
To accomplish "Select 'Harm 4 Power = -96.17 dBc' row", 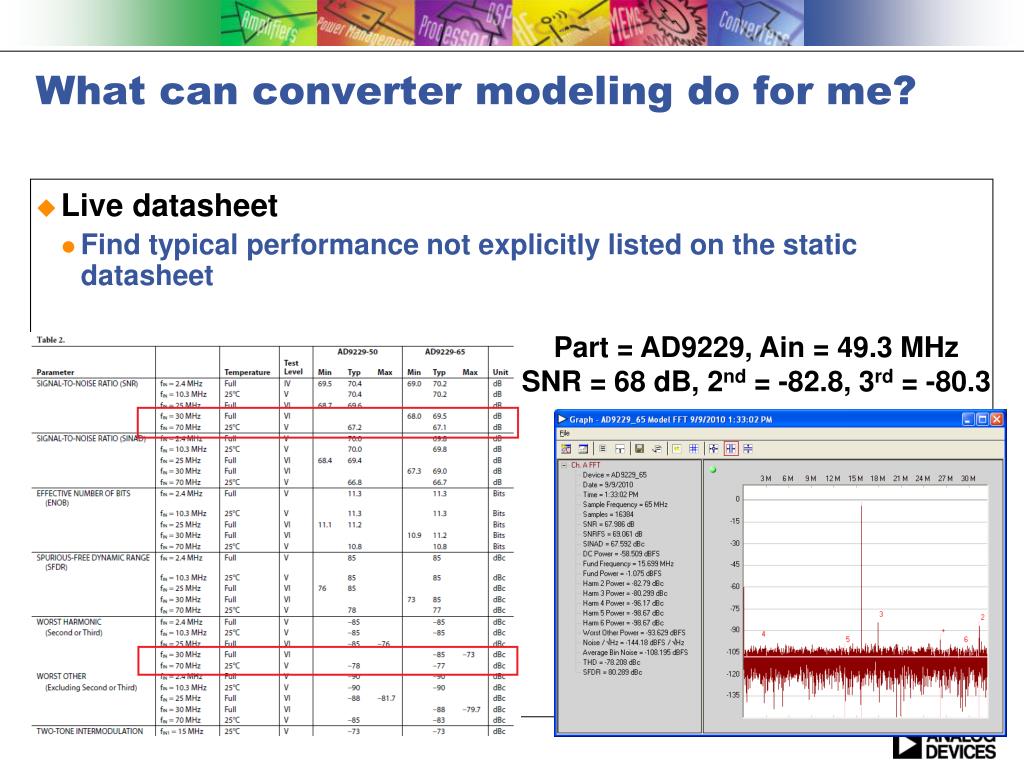I will click(623, 603).
